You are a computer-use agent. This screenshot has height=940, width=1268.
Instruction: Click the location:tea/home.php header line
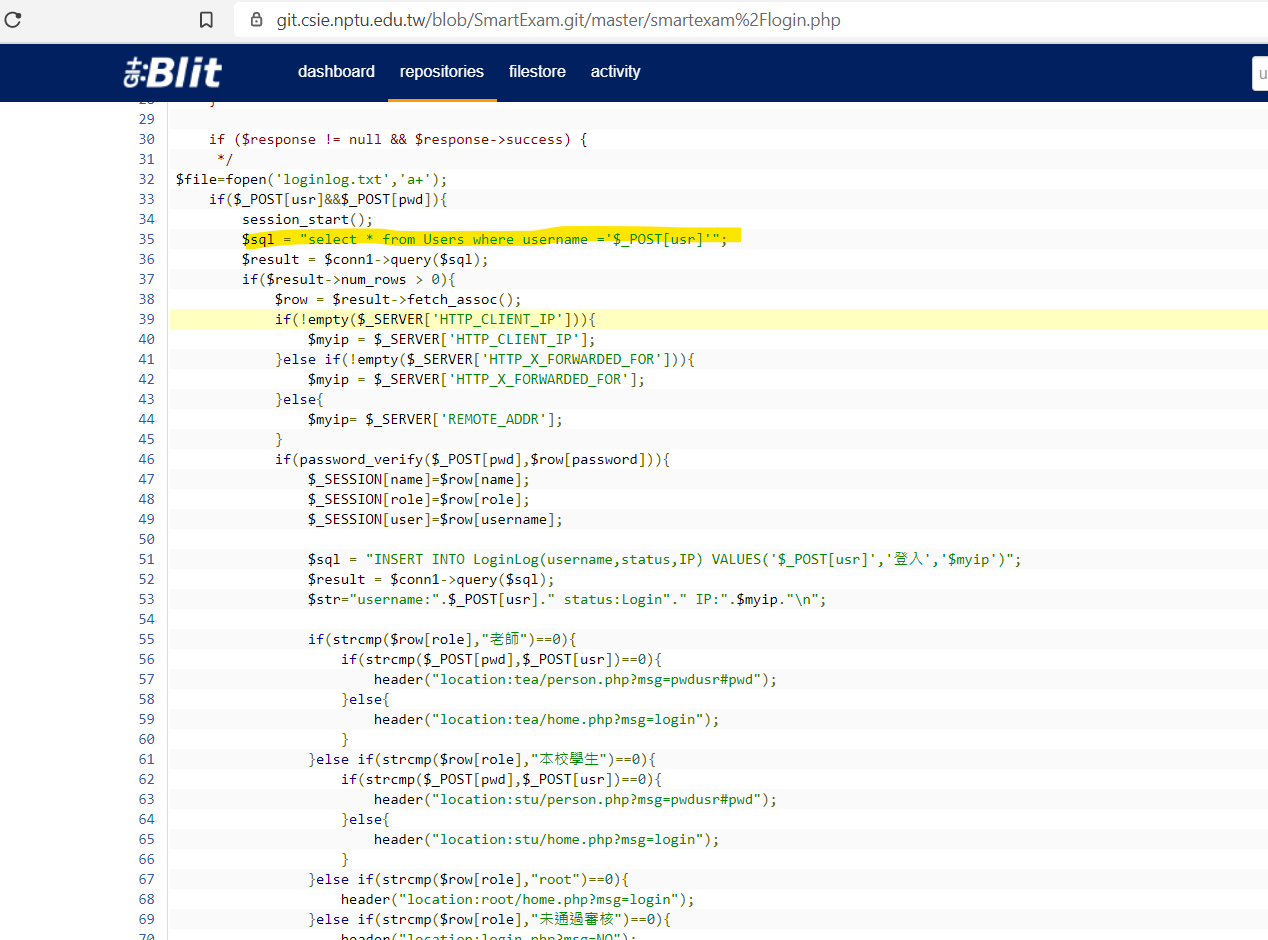tap(547, 719)
